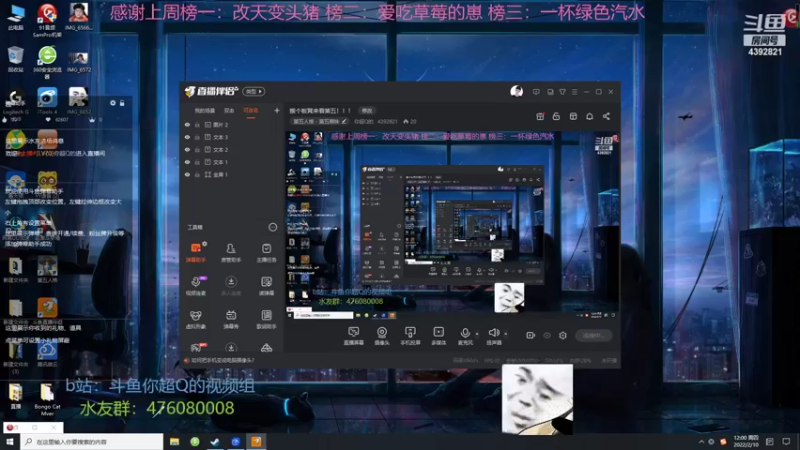Open iTools 4 desktop shortcut
Viewport: 800px width, 450px height.
47,101
